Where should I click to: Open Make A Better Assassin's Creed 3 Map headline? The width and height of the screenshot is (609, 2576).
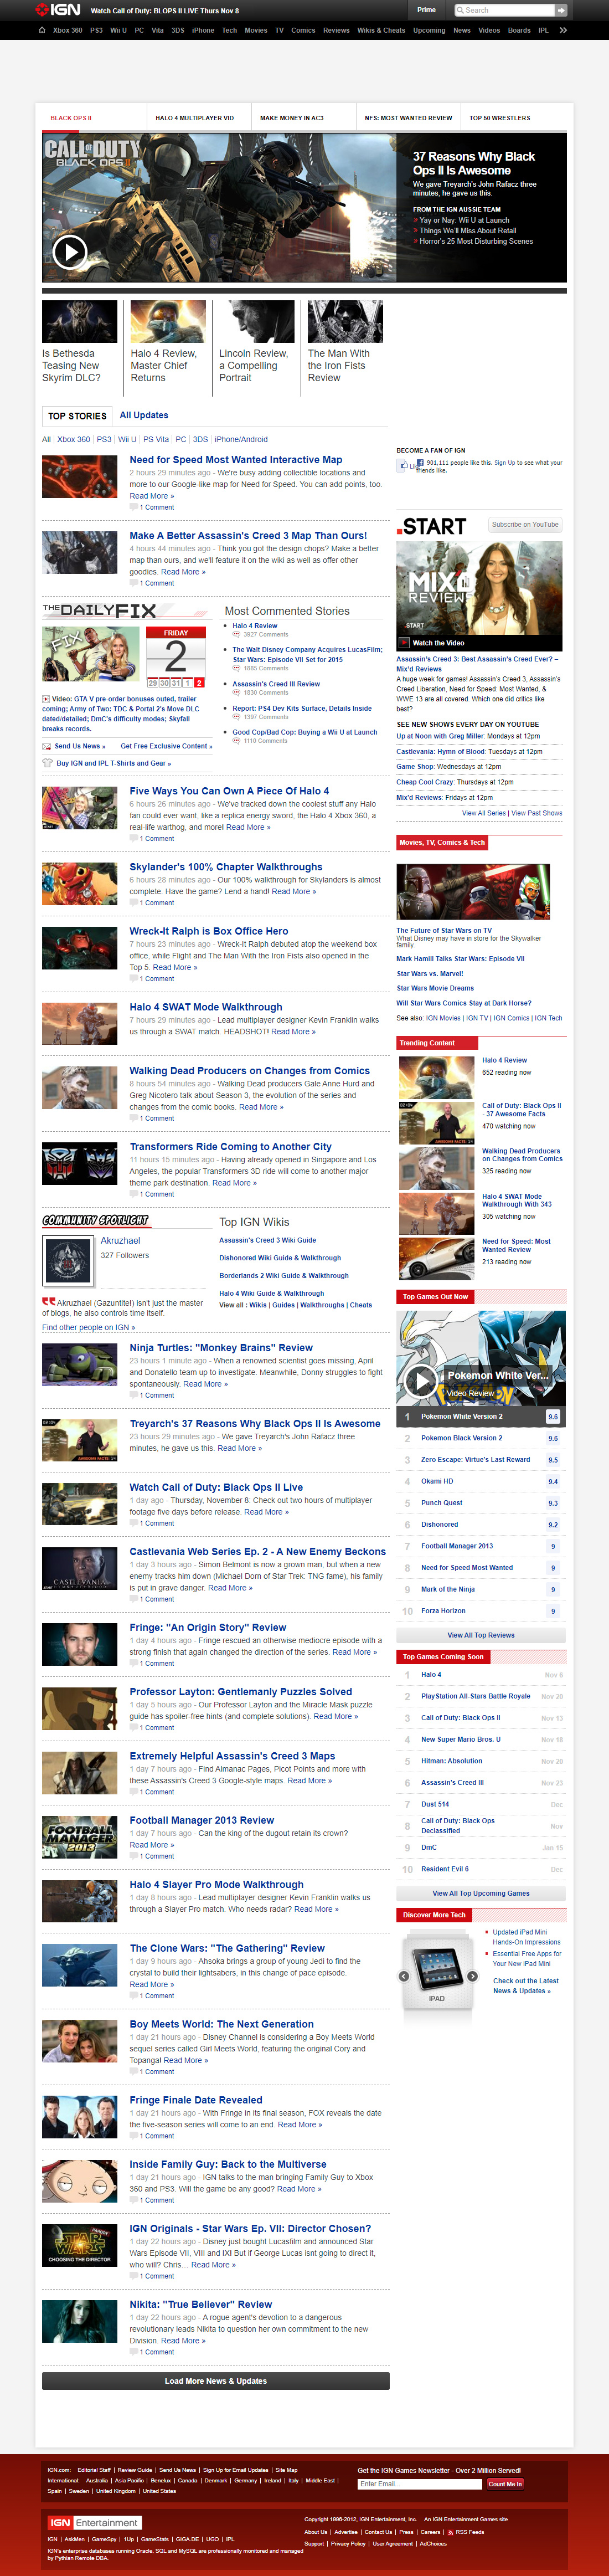pyautogui.click(x=248, y=536)
